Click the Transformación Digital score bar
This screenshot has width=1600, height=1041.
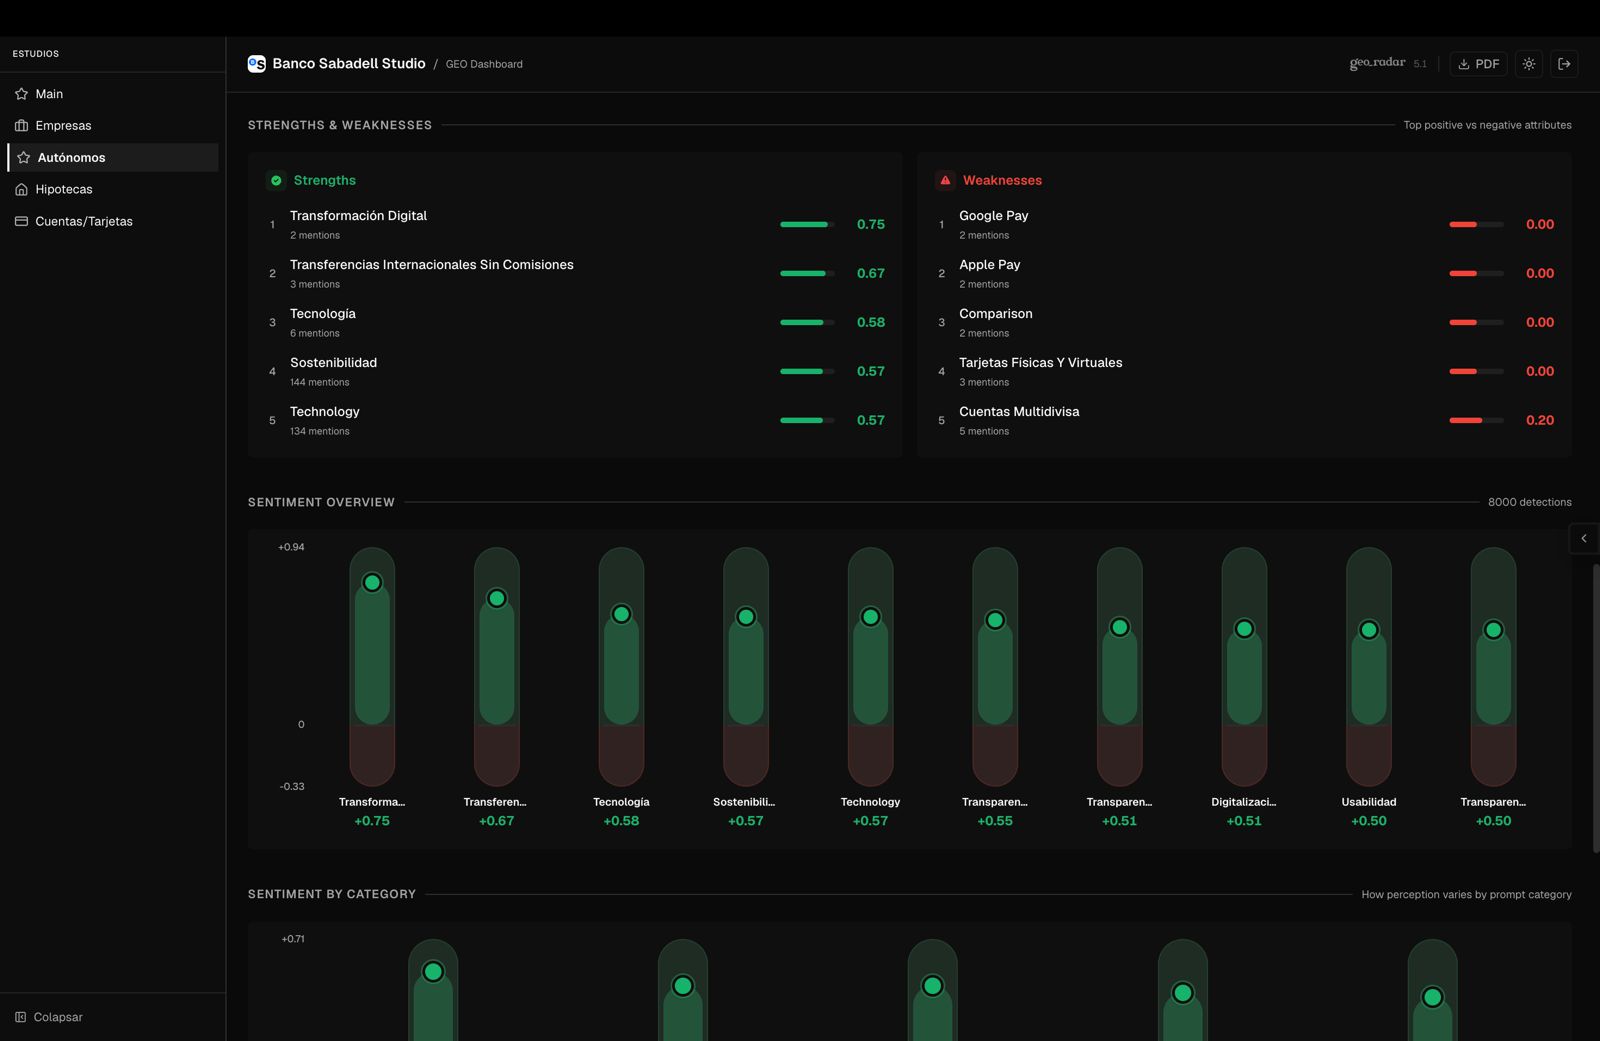[806, 225]
